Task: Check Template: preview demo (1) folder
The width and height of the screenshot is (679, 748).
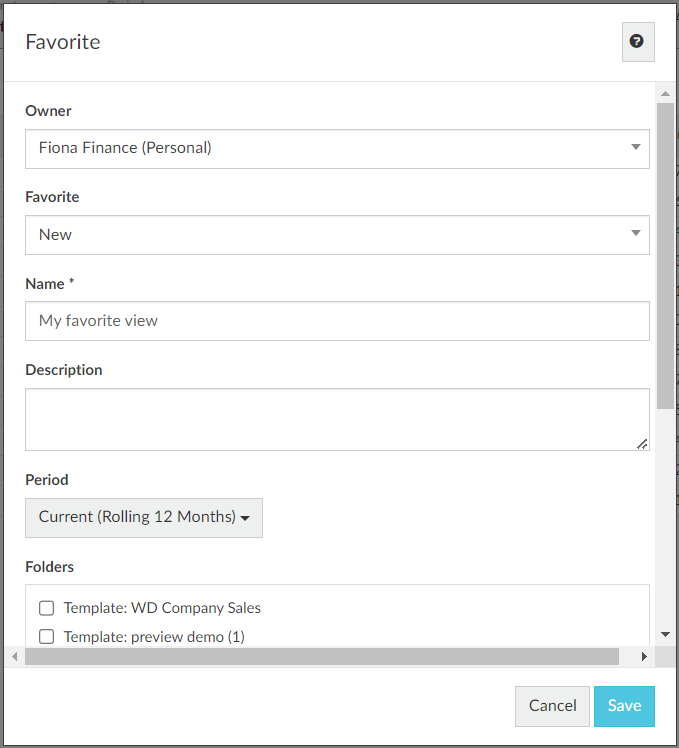Action: pyautogui.click(x=46, y=636)
